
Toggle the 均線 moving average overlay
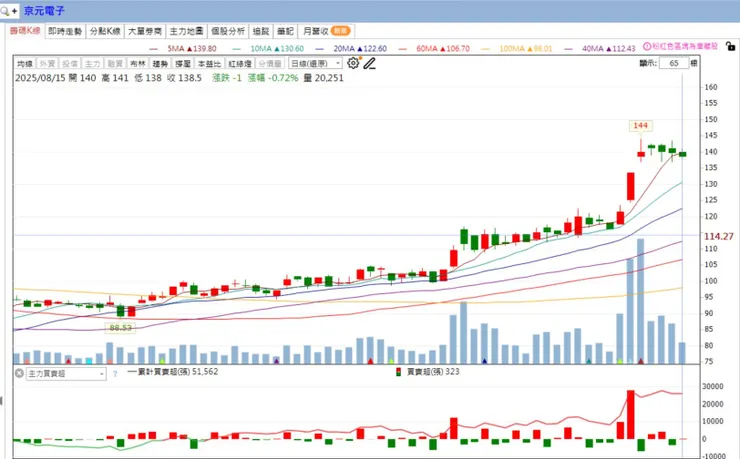pos(25,63)
